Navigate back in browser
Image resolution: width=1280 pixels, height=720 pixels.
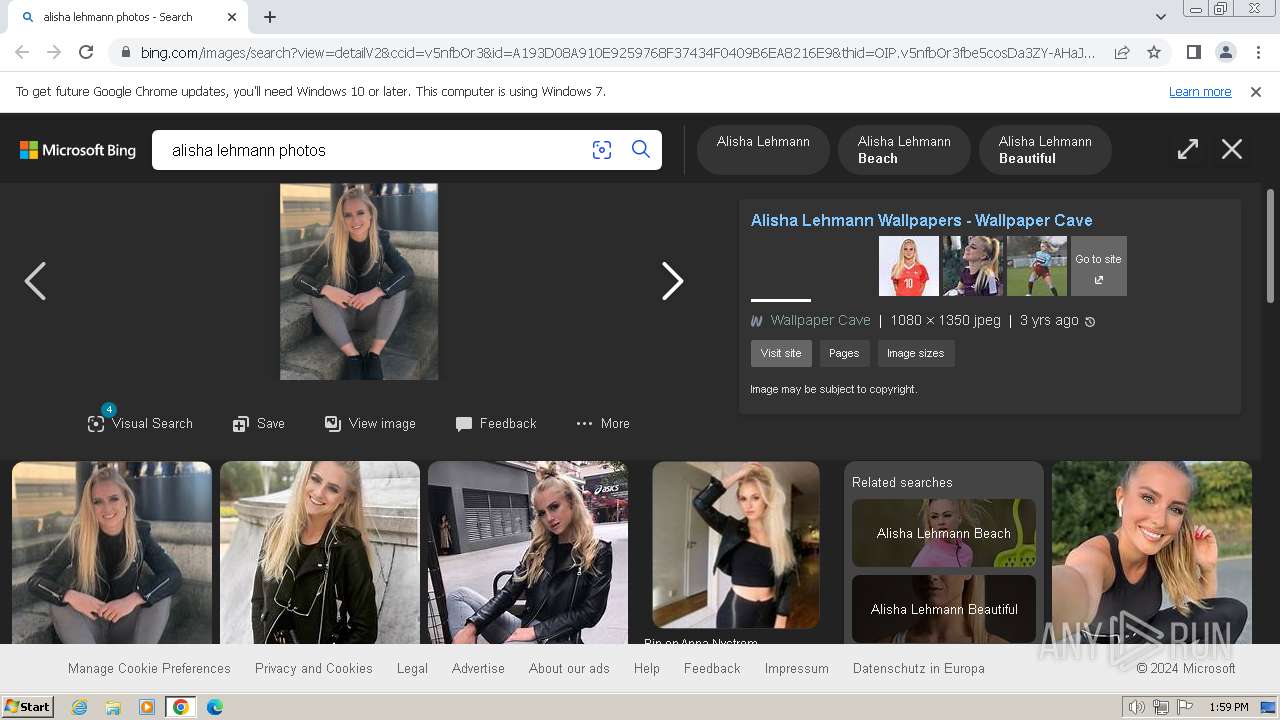point(22,52)
